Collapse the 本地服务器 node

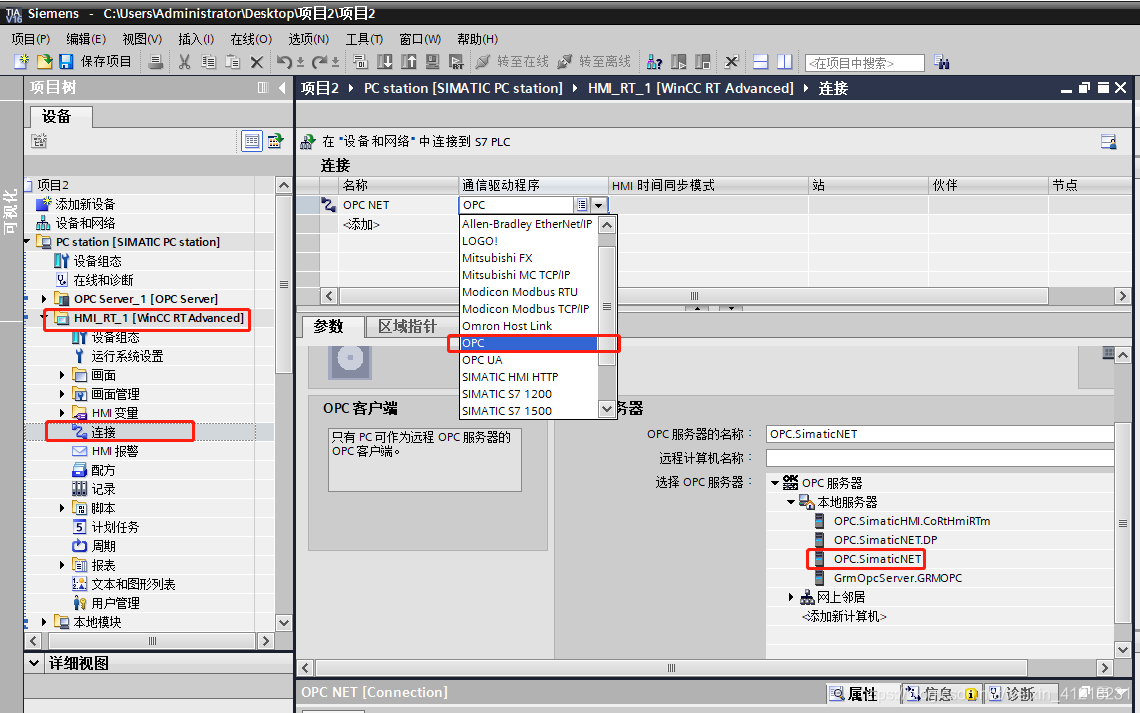[791, 502]
